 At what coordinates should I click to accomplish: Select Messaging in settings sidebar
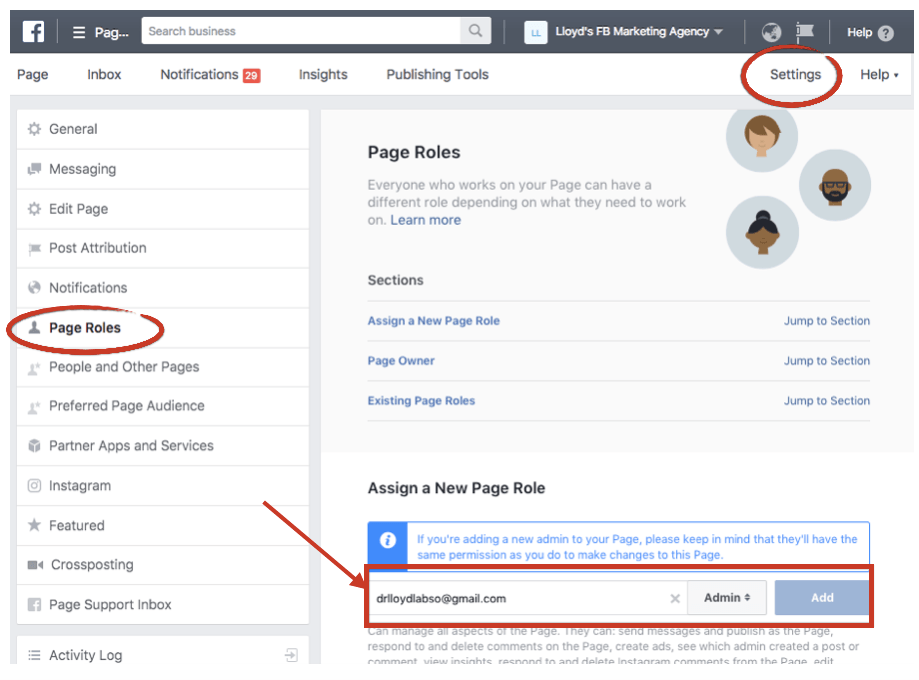point(163,169)
